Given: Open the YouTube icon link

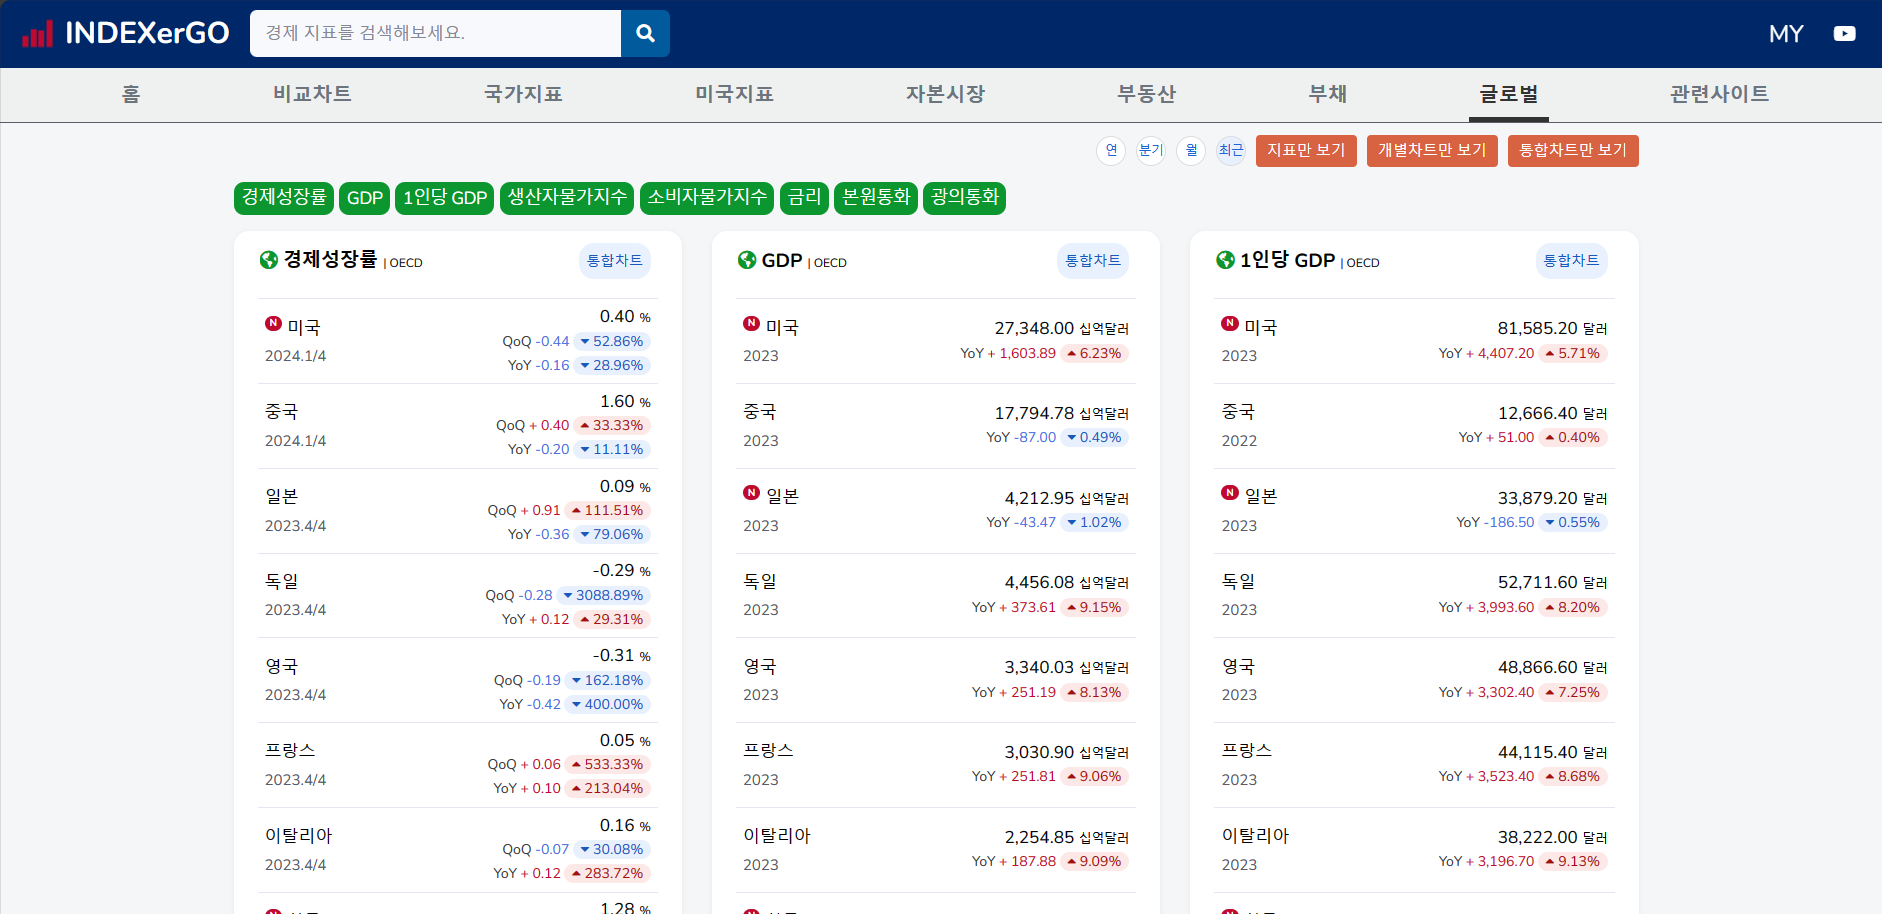Looking at the screenshot, I should (1844, 34).
